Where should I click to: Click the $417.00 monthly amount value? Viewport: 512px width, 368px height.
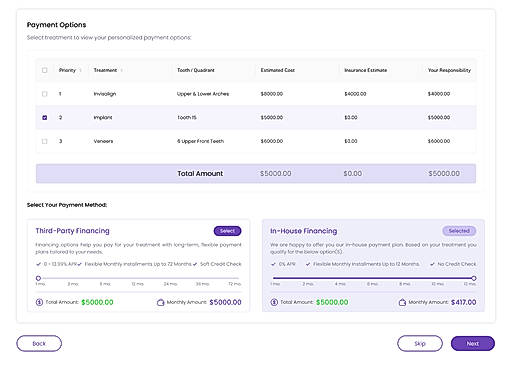click(x=464, y=302)
